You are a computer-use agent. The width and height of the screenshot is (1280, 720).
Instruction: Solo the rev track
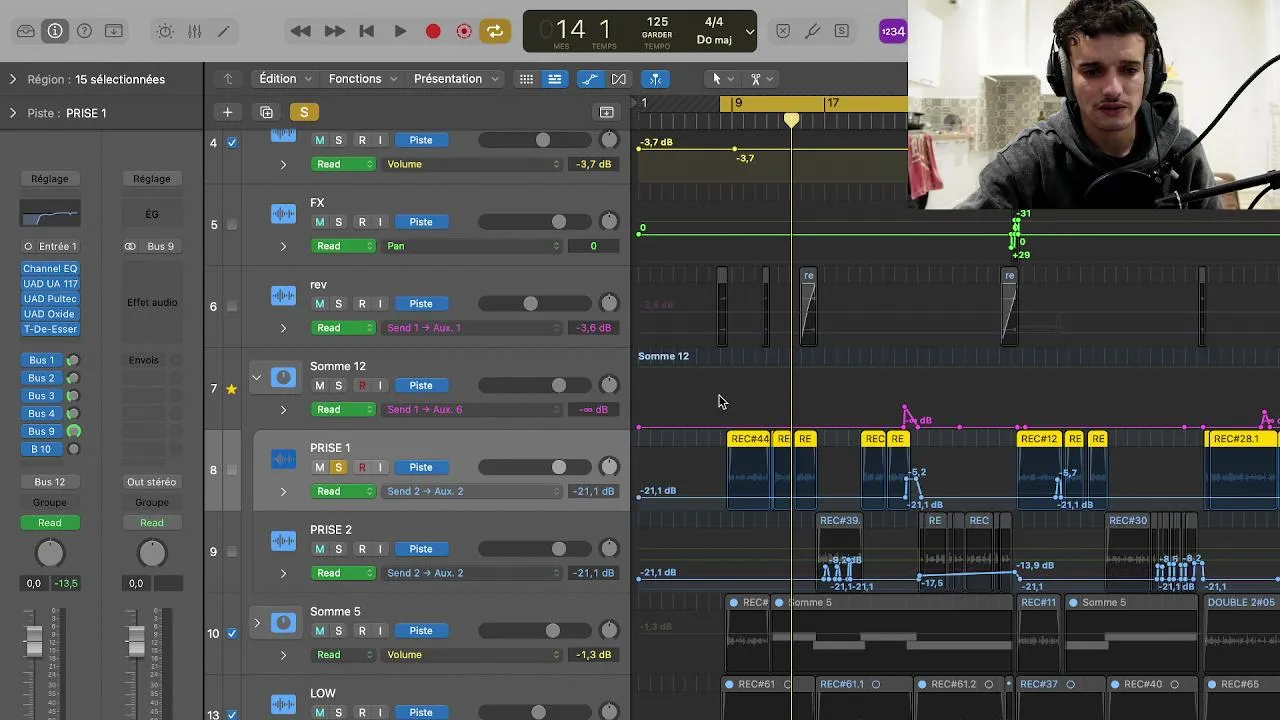(x=338, y=304)
